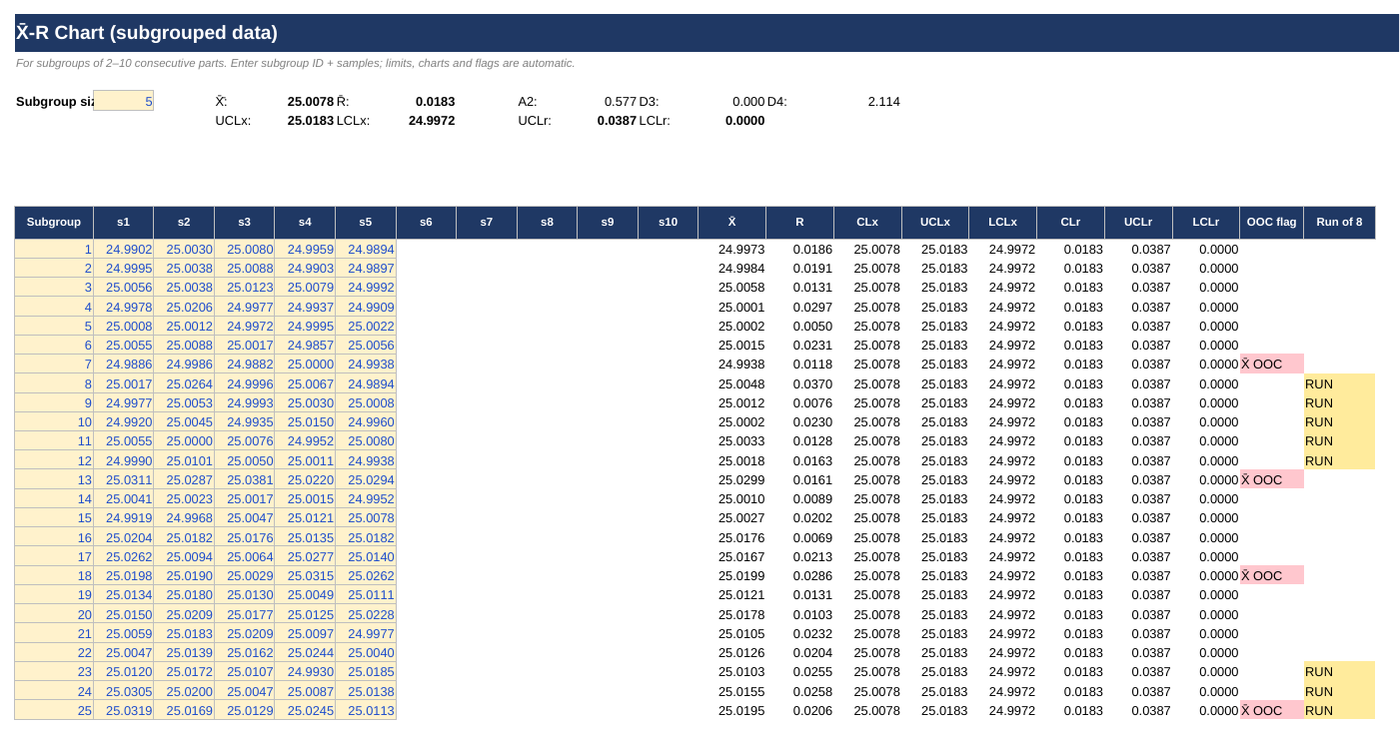
Task: Click the empty s6 column header
Action: click(426, 222)
